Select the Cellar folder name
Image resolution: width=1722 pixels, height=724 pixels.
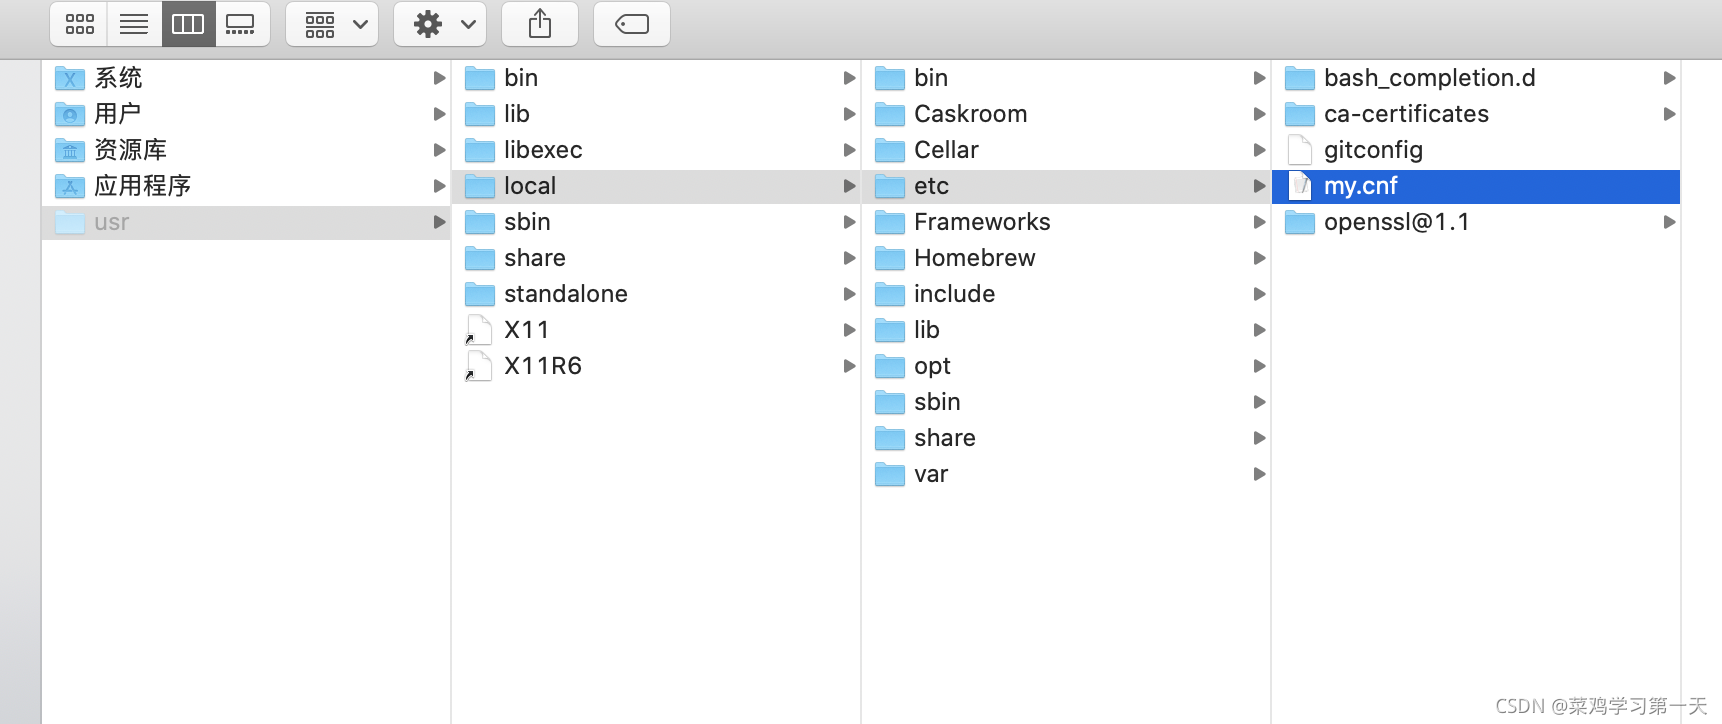pyautogui.click(x=946, y=150)
